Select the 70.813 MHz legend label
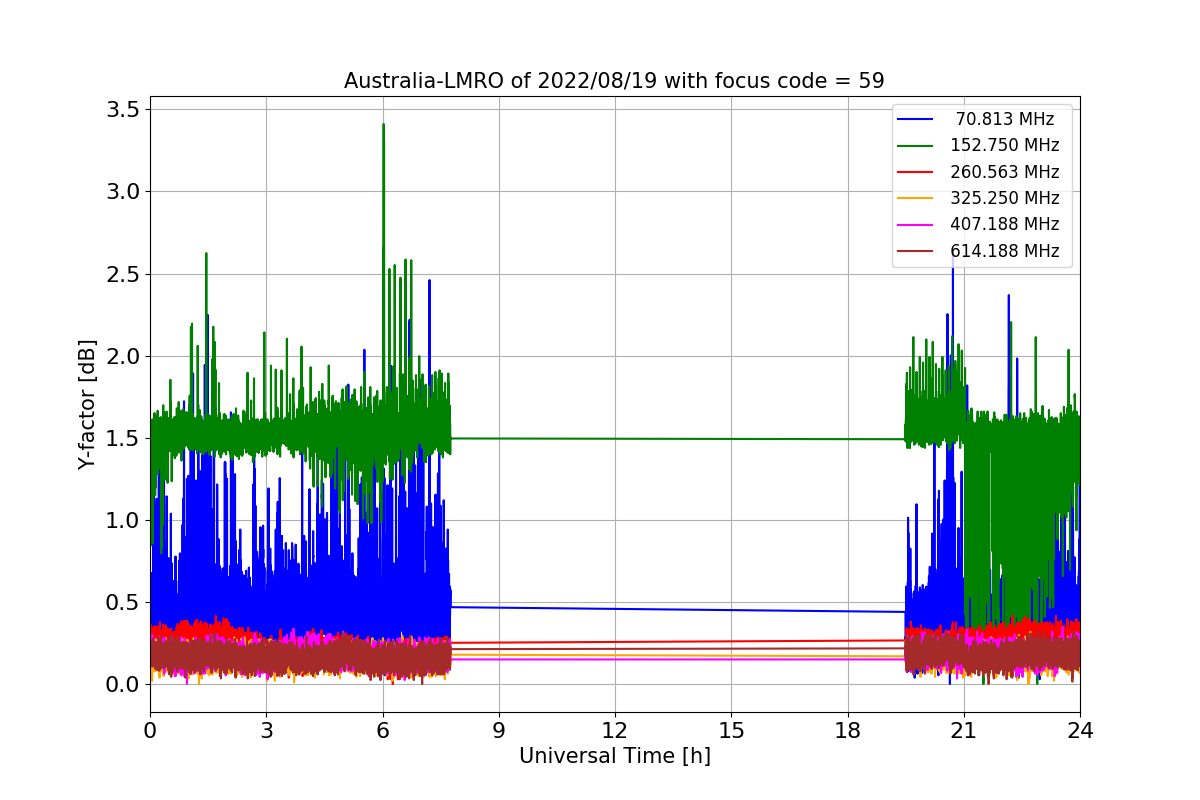The image size is (1200, 800). click(1005, 119)
